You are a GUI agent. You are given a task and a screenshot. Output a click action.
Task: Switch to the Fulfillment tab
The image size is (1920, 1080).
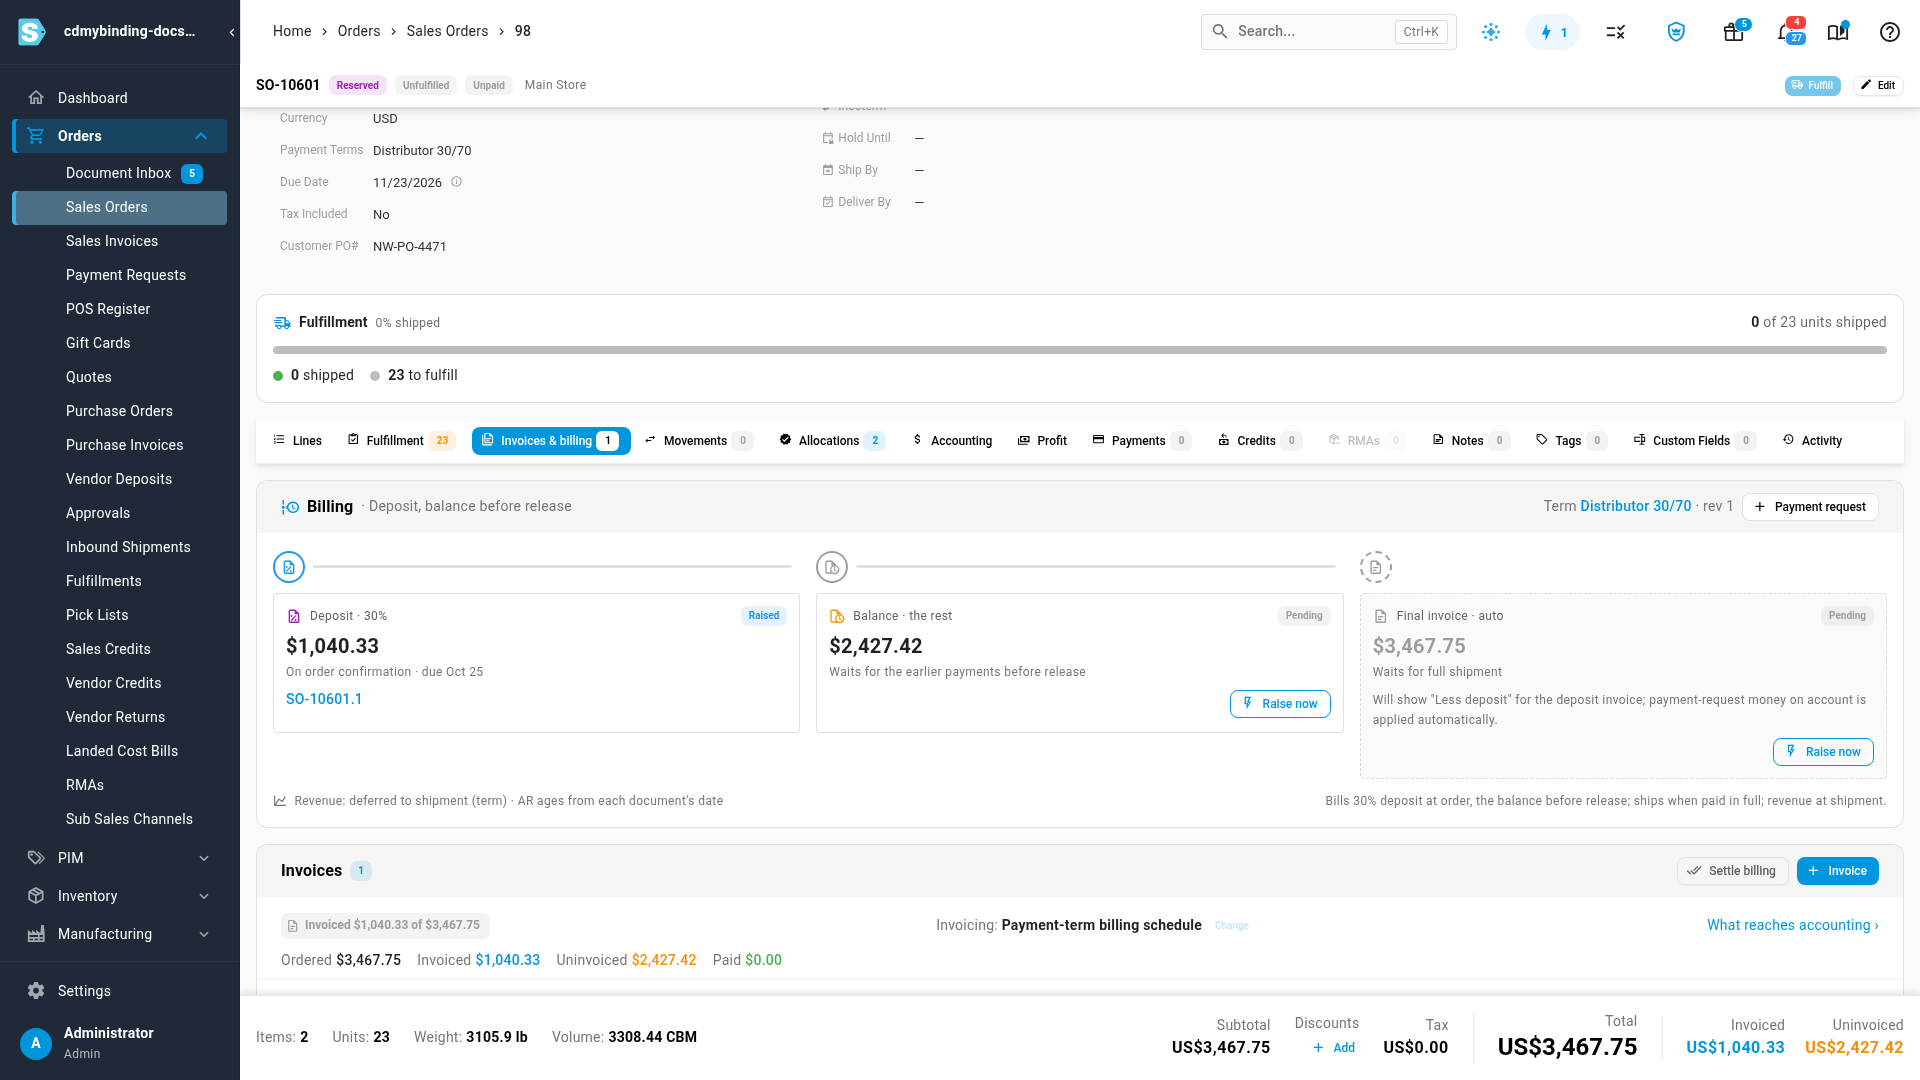coord(401,441)
